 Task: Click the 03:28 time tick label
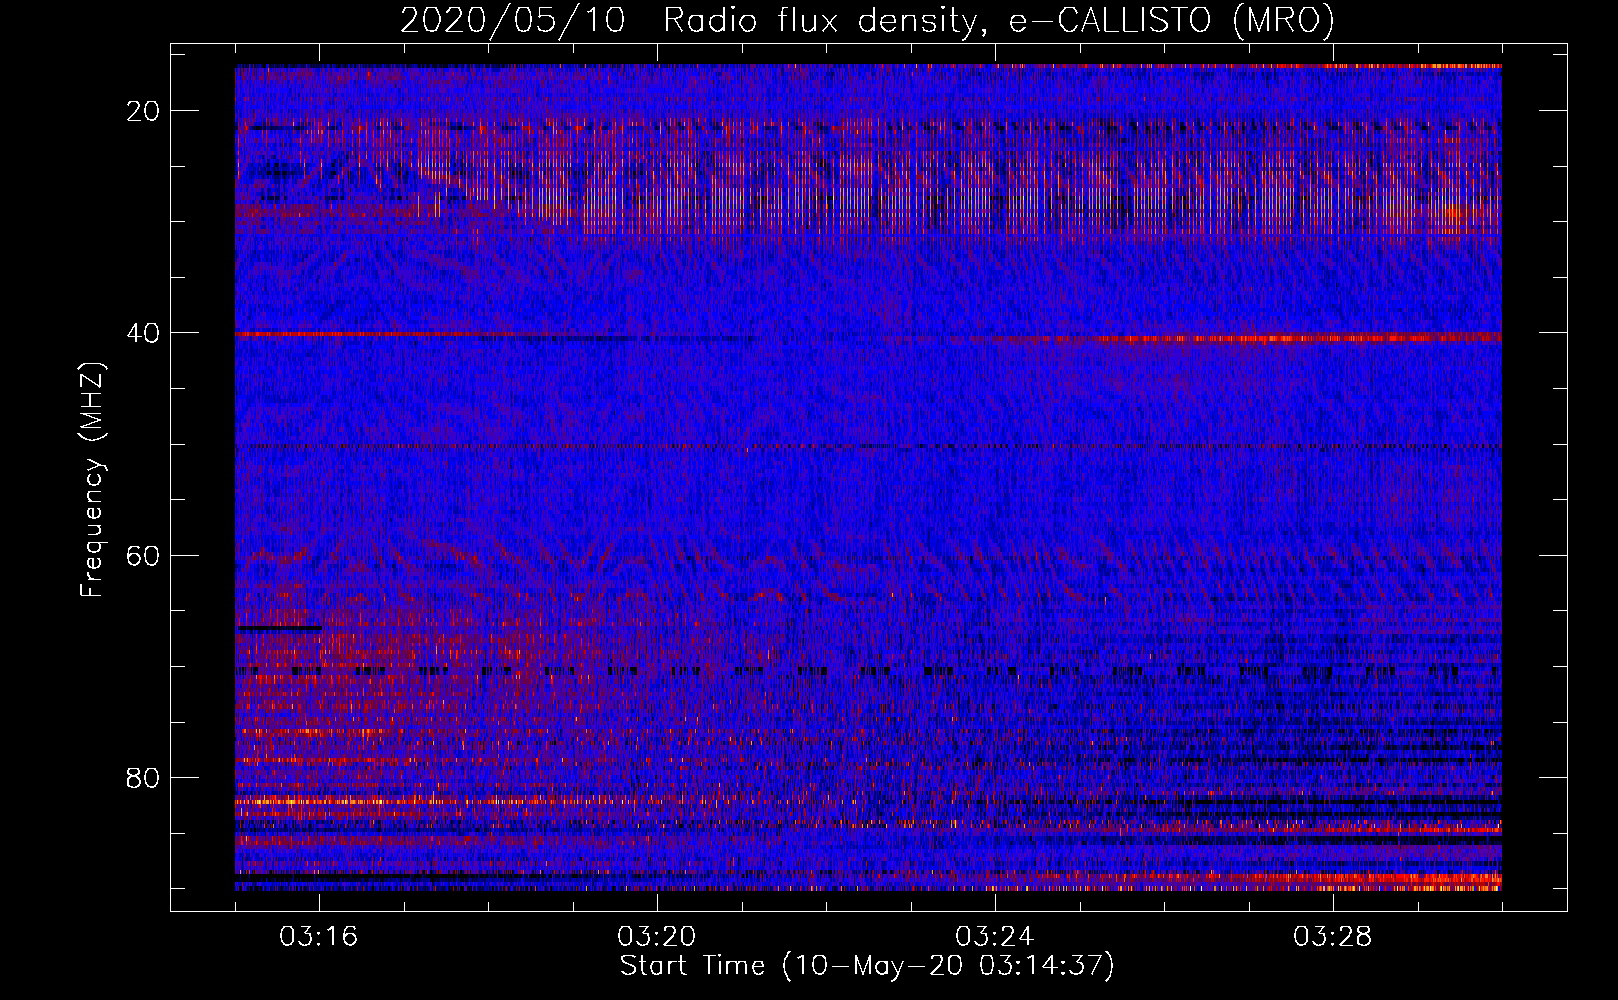[1333, 937]
